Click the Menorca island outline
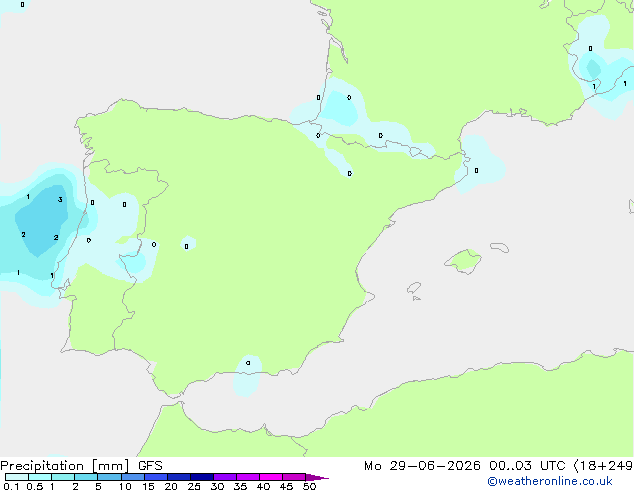 [x=500, y=247]
